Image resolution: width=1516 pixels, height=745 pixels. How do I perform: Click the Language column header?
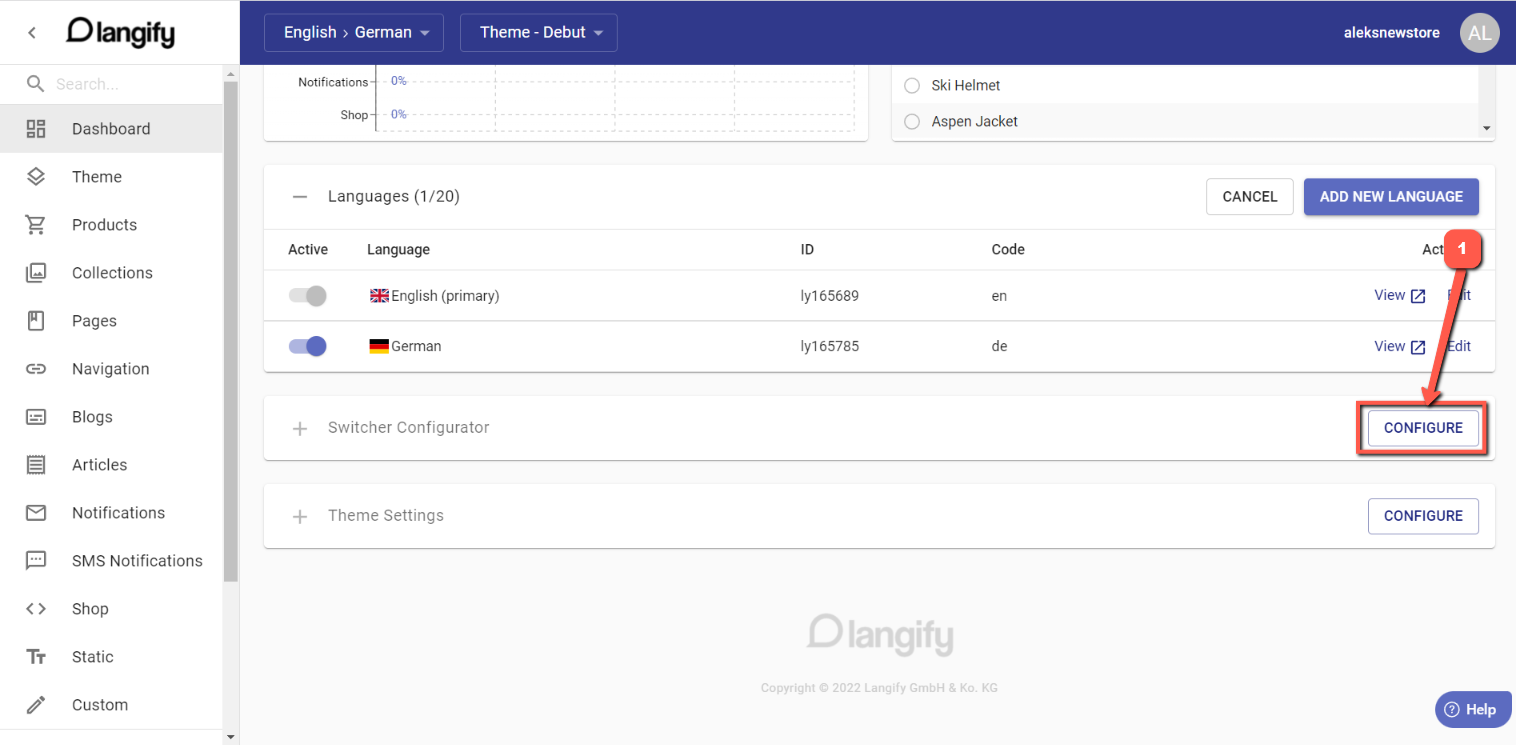click(x=398, y=249)
